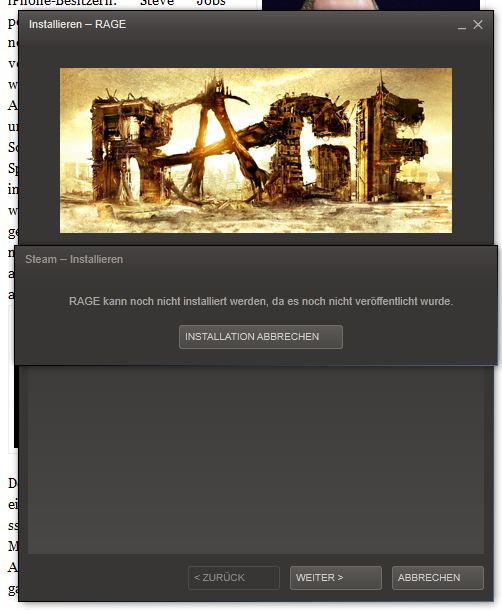
Task: Click the ABBRECHEN button at the bottom
Action: [x=438, y=578]
